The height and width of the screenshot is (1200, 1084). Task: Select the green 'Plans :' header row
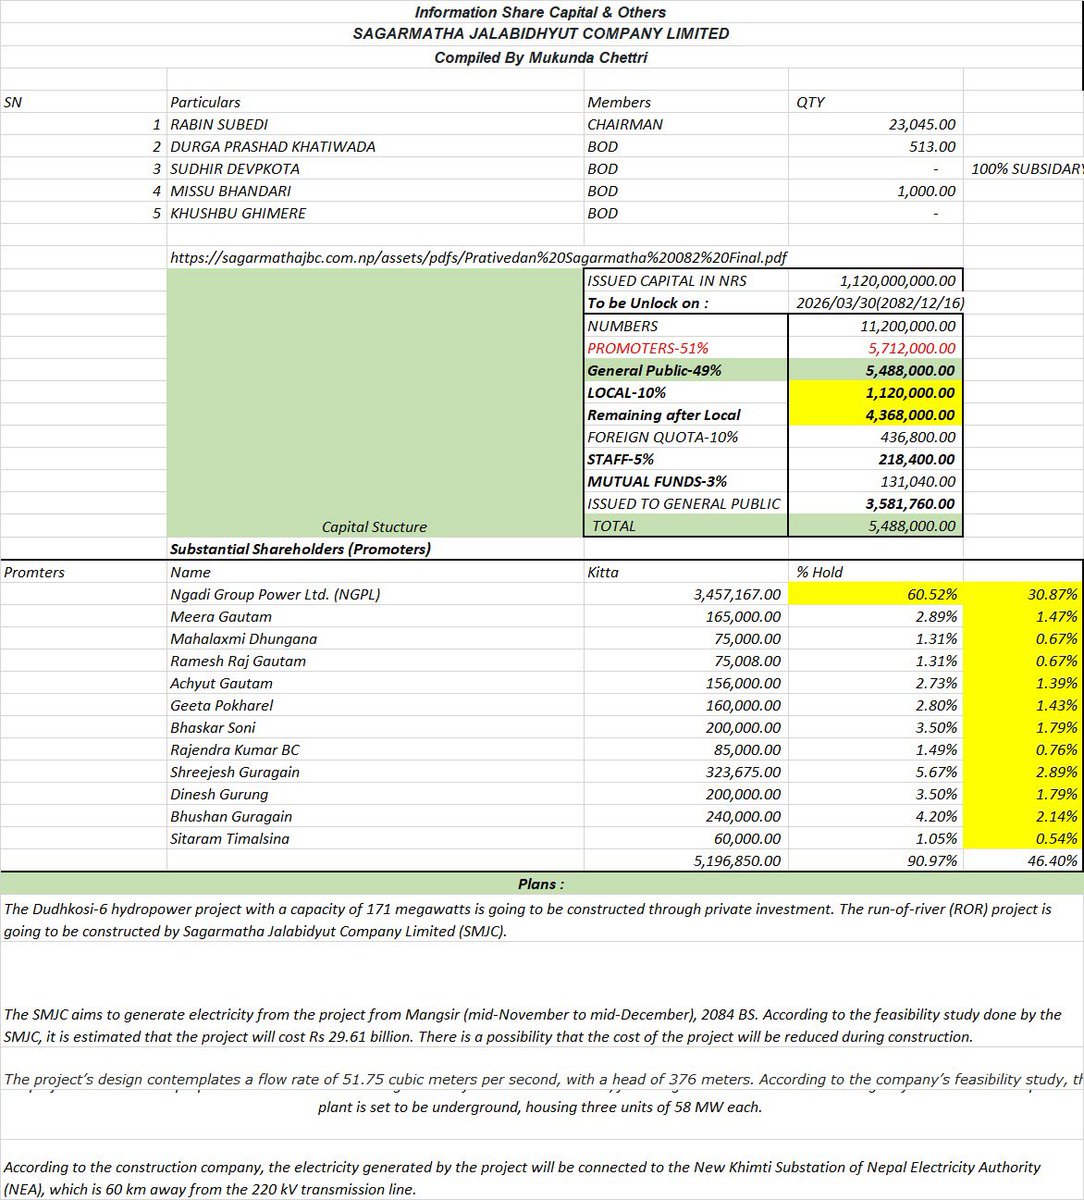[542, 884]
